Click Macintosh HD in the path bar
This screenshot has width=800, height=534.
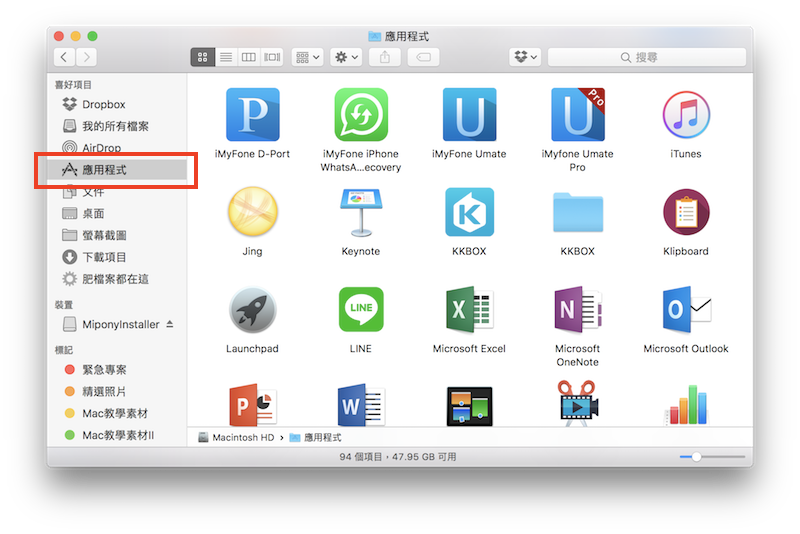[236, 438]
